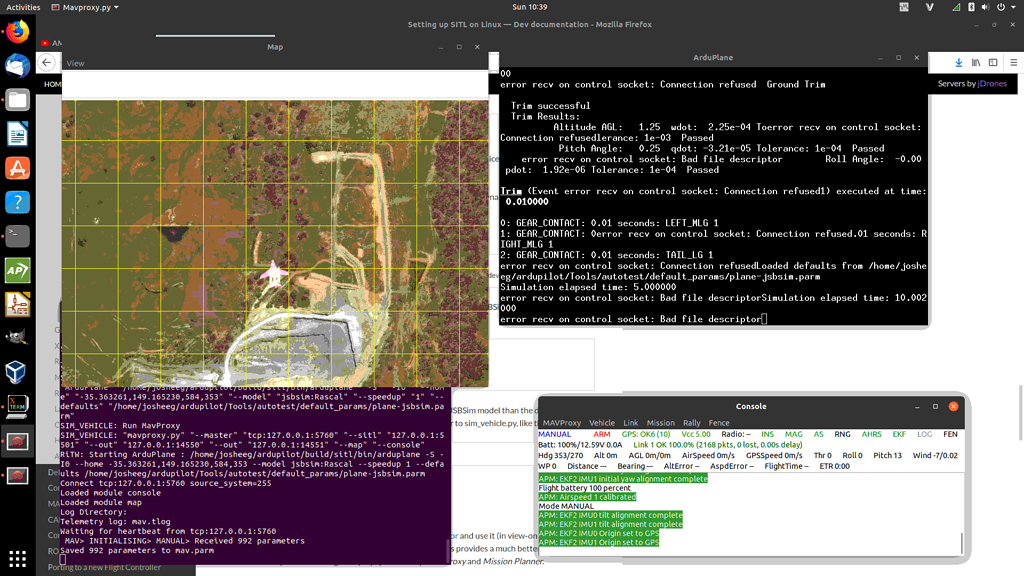Click the red ARM indicator in Console

[600, 435]
